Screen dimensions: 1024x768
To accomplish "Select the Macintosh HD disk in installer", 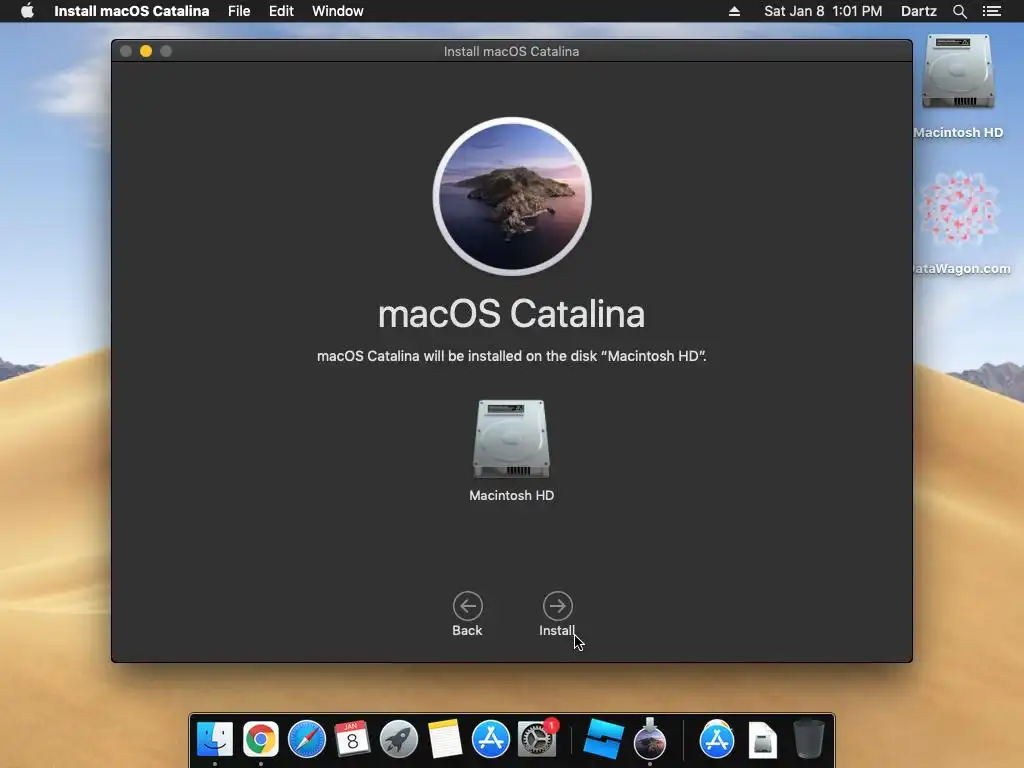I will tap(511, 439).
